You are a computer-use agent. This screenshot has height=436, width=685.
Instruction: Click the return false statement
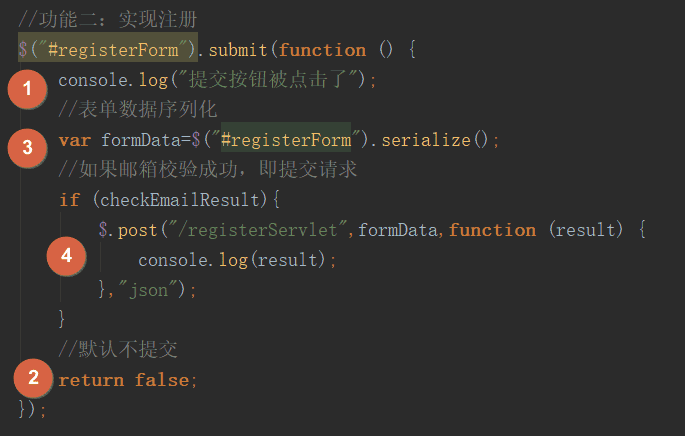(x=128, y=380)
